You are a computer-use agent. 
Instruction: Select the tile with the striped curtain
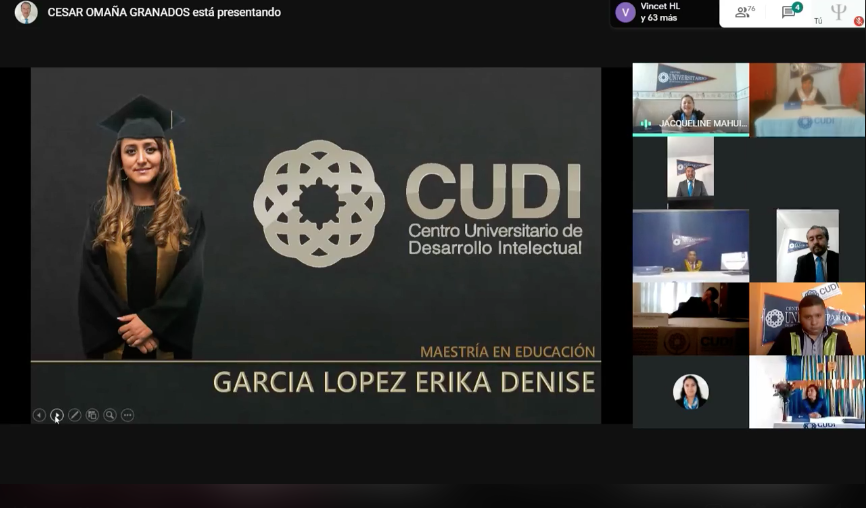coord(807,392)
